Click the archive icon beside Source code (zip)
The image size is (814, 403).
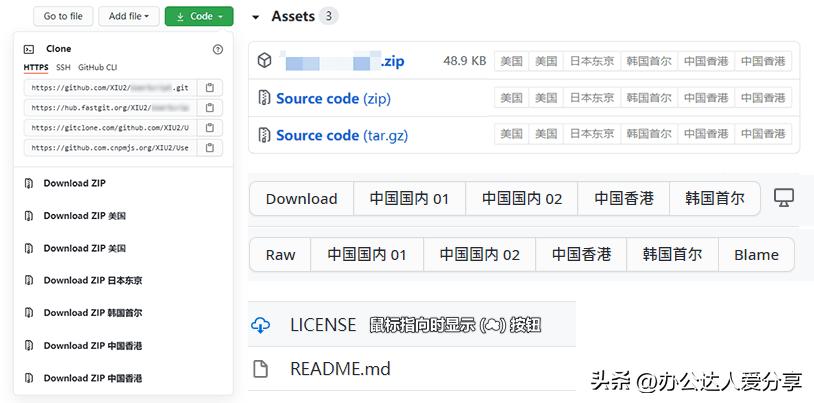pos(265,98)
